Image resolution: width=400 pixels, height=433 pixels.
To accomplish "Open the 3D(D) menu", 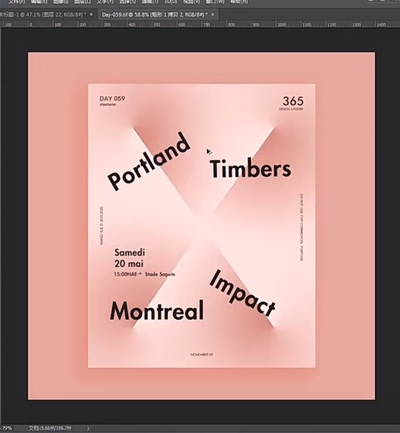I will point(170,2).
